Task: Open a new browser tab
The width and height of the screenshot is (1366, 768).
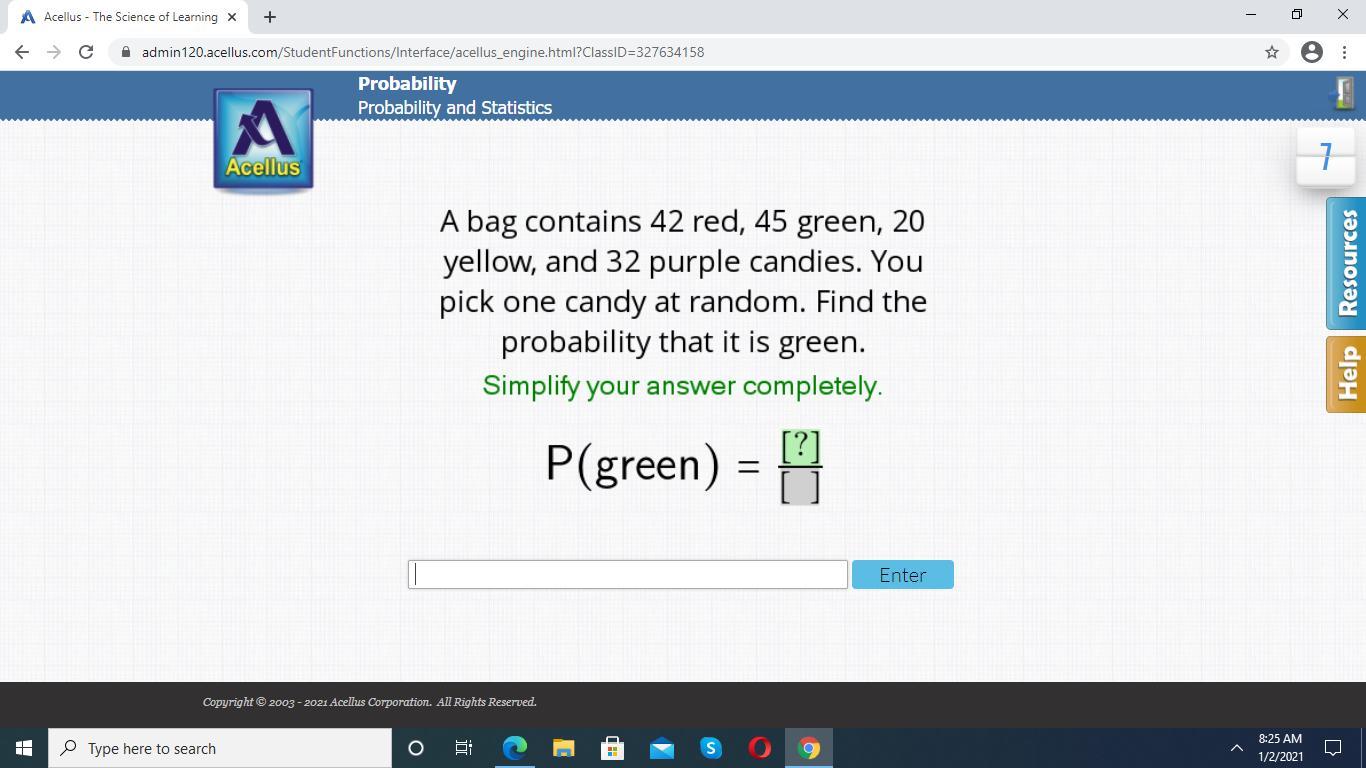Action: click(x=270, y=17)
